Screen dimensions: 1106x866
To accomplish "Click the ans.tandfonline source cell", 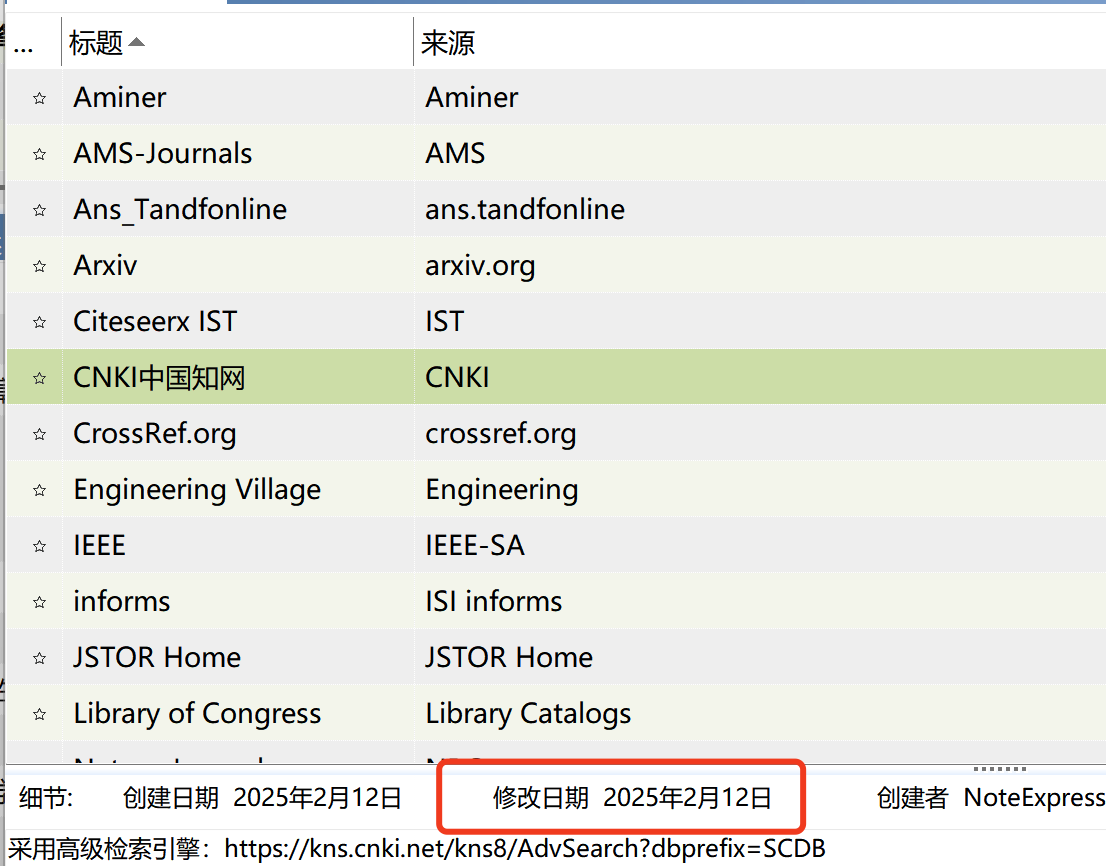I will [760, 209].
